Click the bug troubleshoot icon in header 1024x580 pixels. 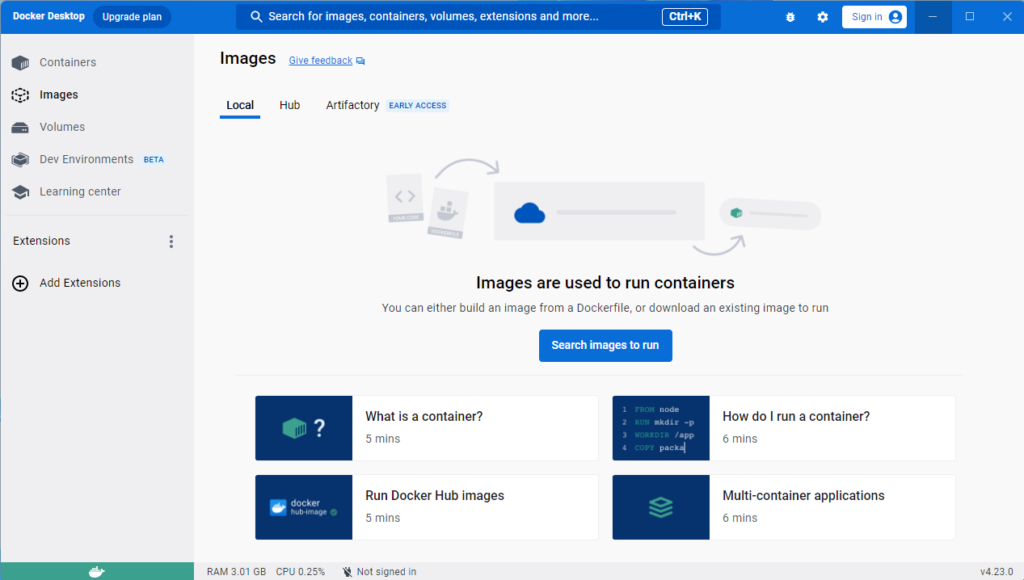[790, 17]
